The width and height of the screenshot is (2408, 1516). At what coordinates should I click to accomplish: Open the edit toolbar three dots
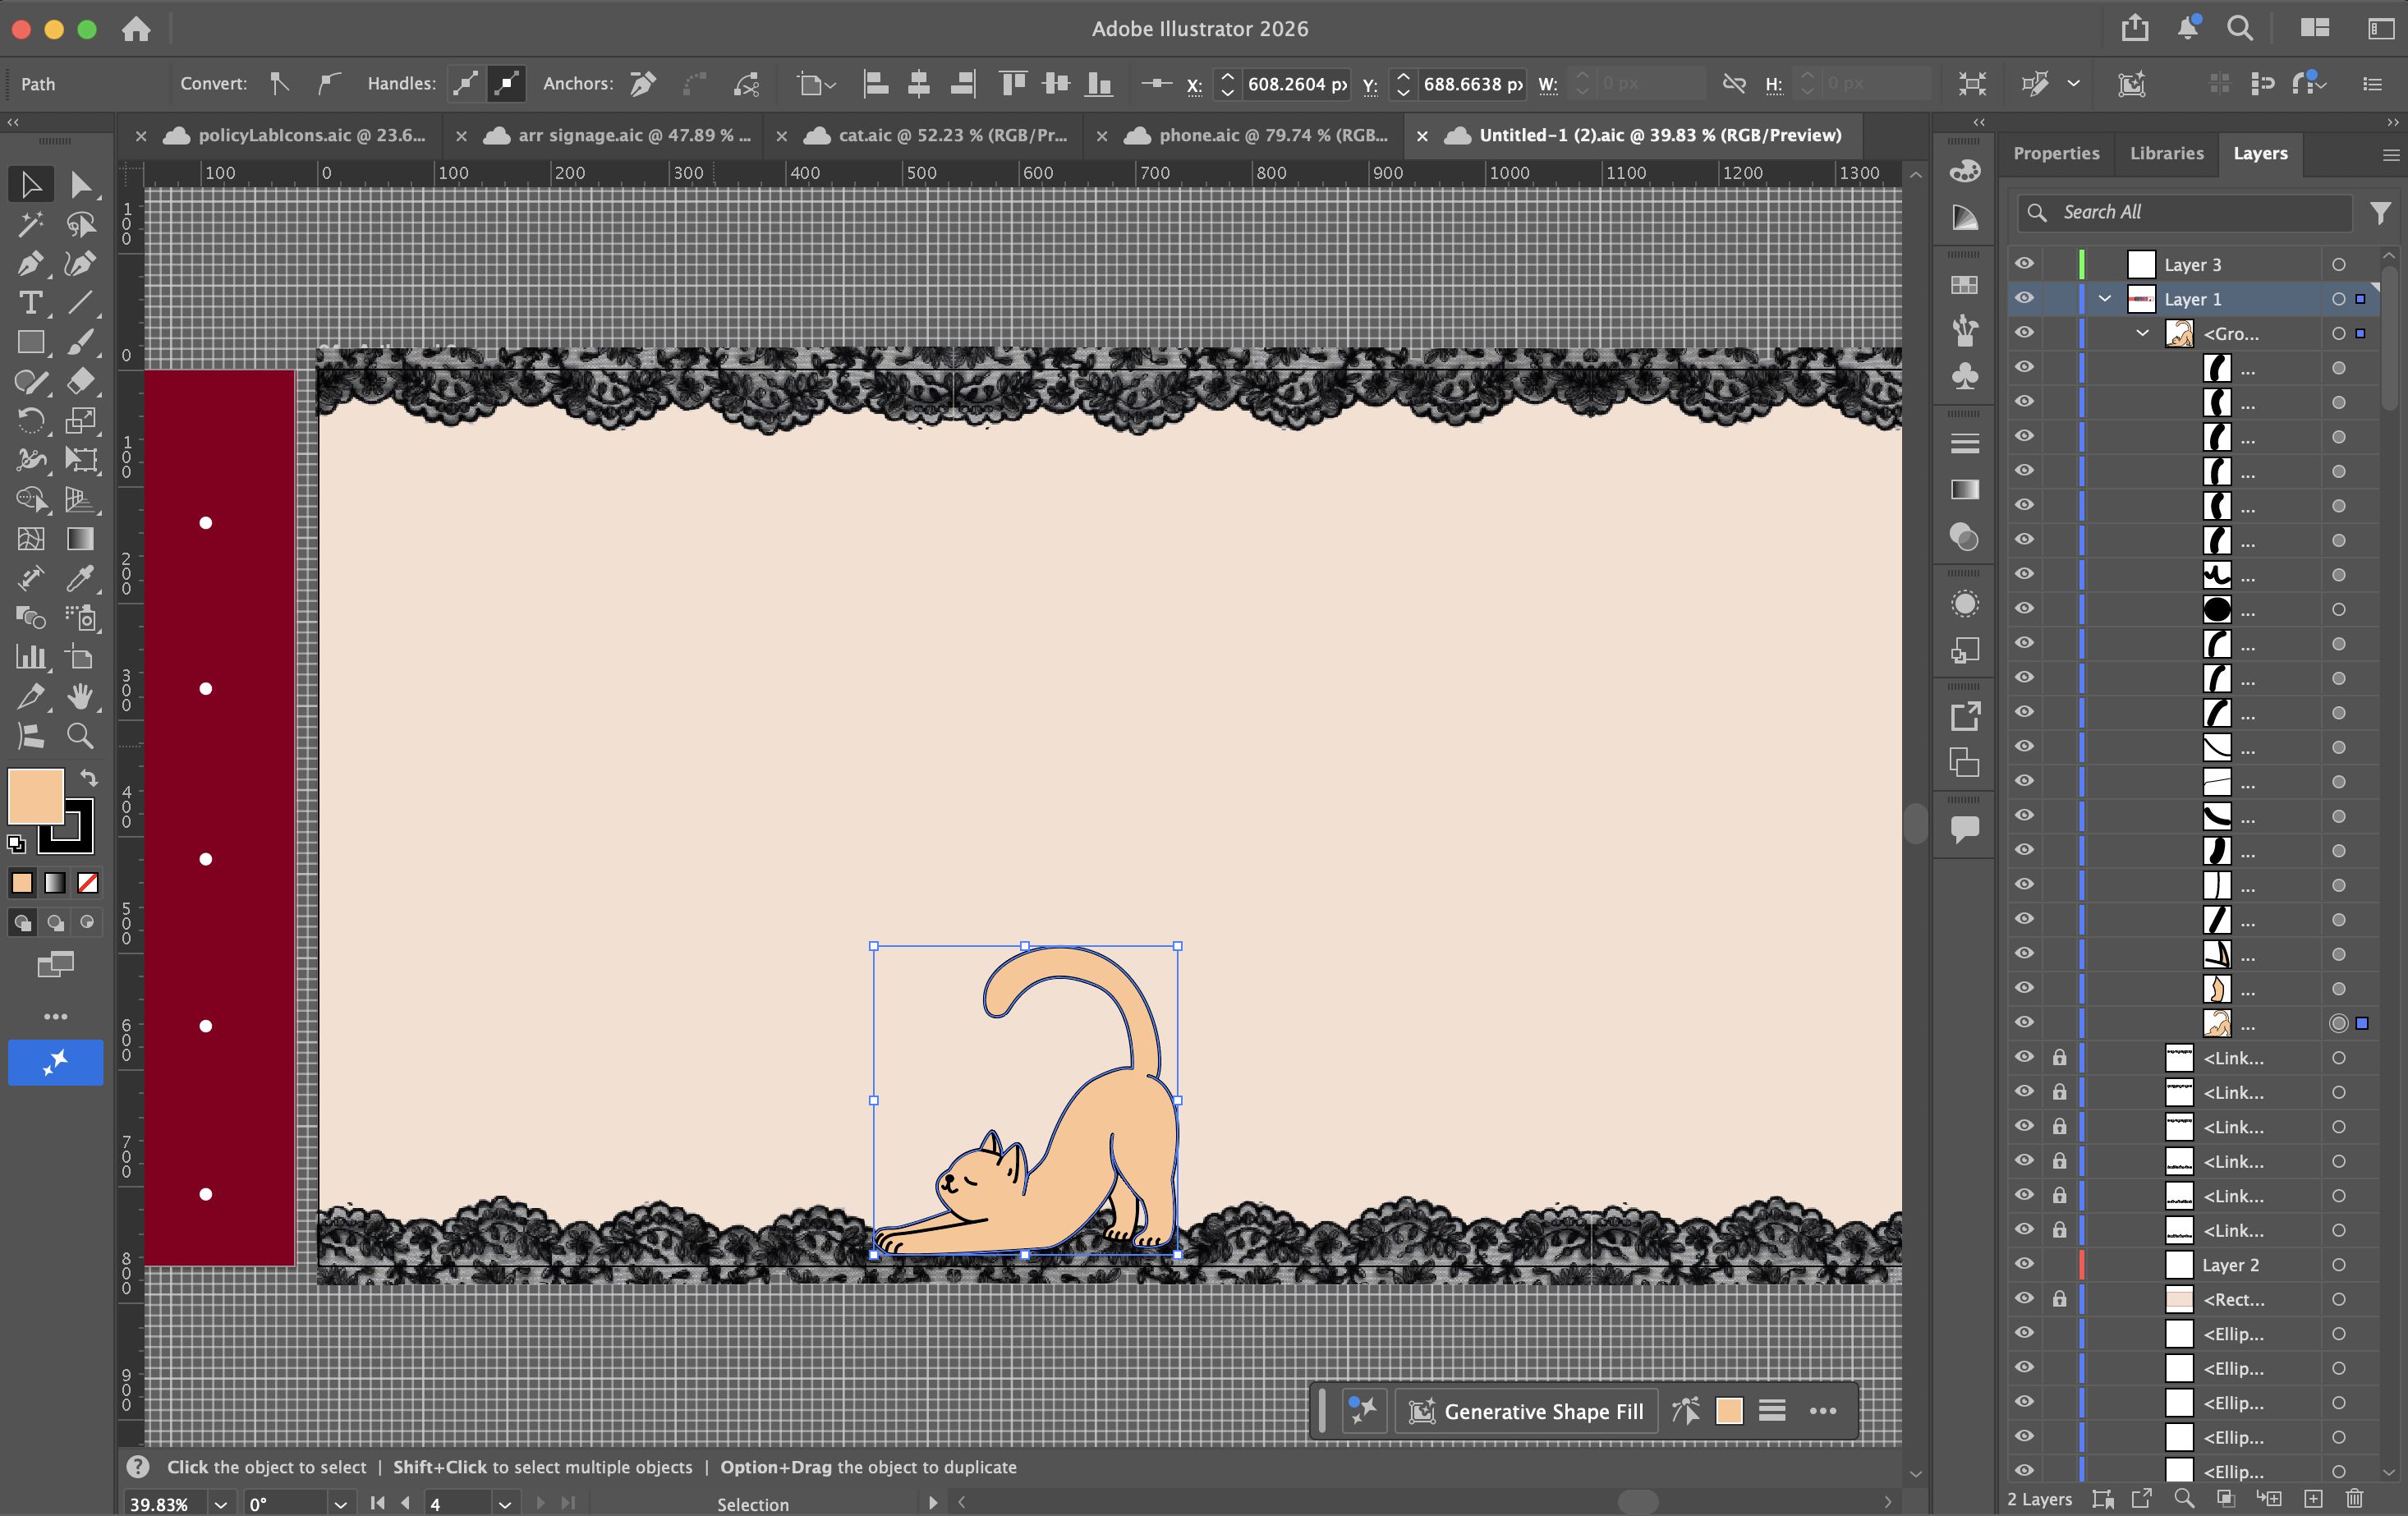coord(55,1016)
